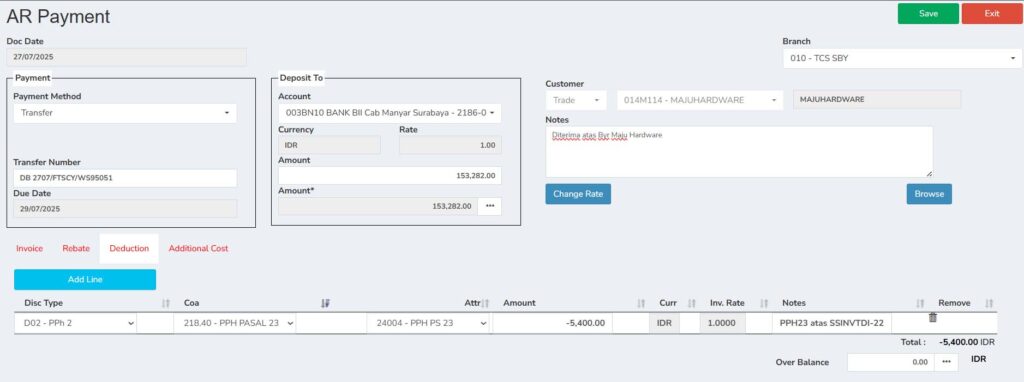Open the Additional Cost tab
This screenshot has height=382, width=1024.
pos(199,248)
